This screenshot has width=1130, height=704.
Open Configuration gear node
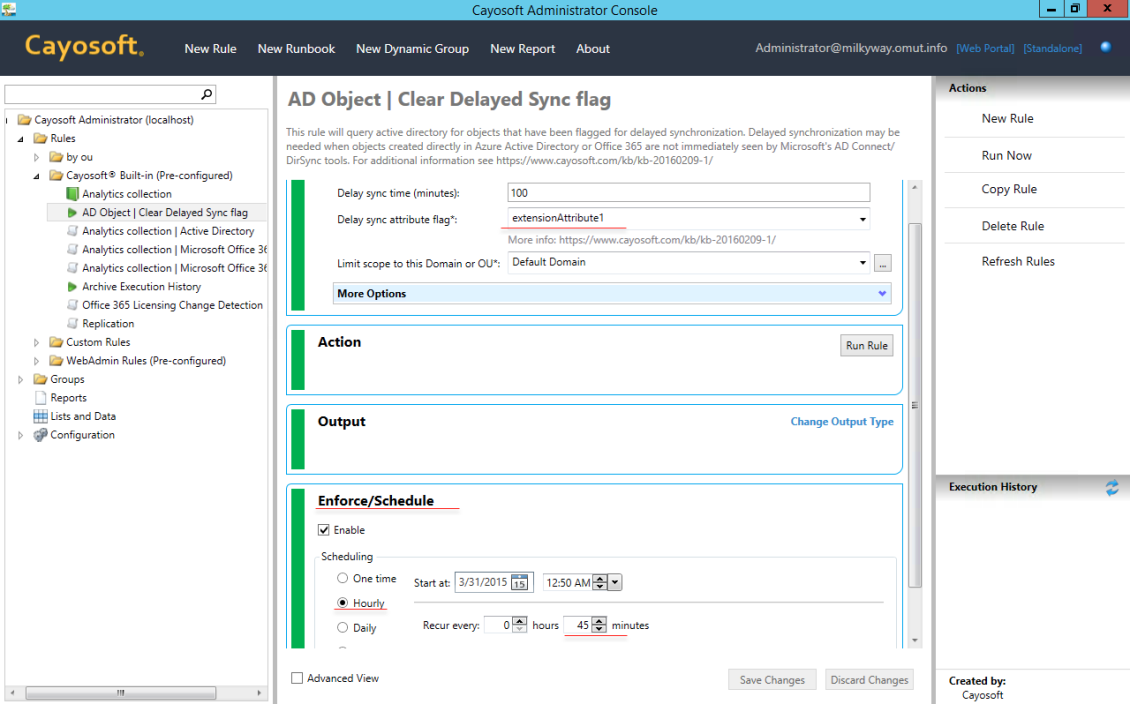(40, 435)
